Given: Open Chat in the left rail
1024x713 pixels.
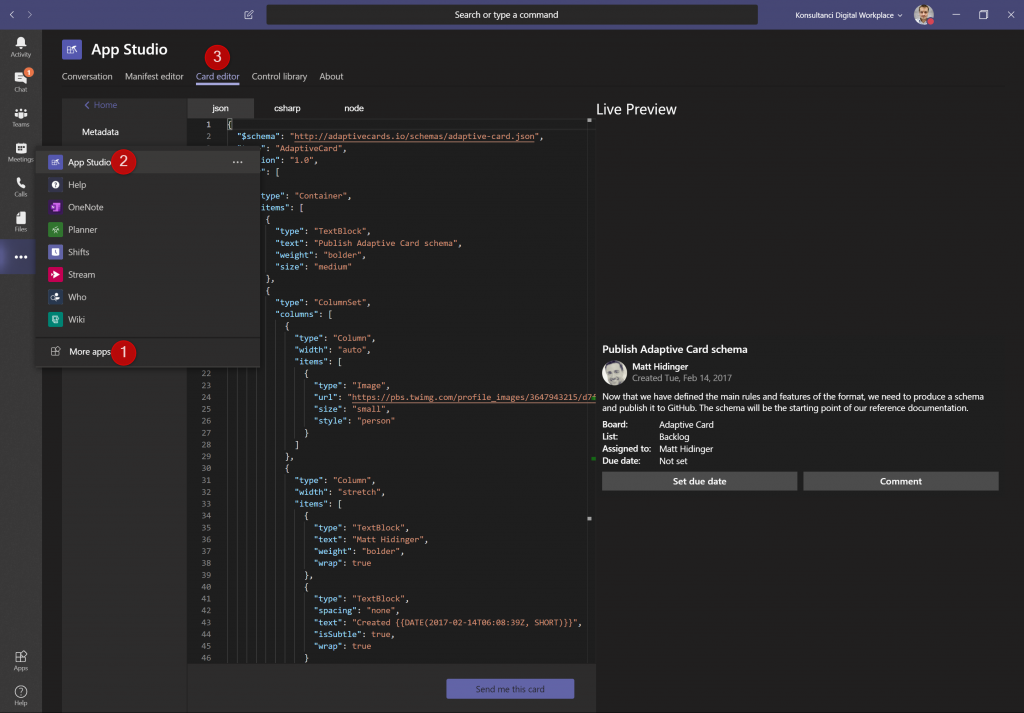Looking at the screenshot, I should coord(20,81).
